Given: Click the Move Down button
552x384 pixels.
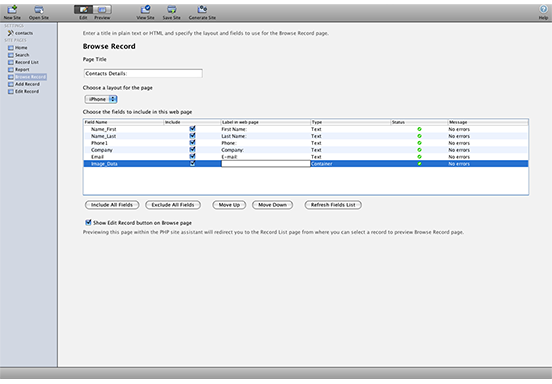Looking at the screenshot, I should [x=272, y=205].
